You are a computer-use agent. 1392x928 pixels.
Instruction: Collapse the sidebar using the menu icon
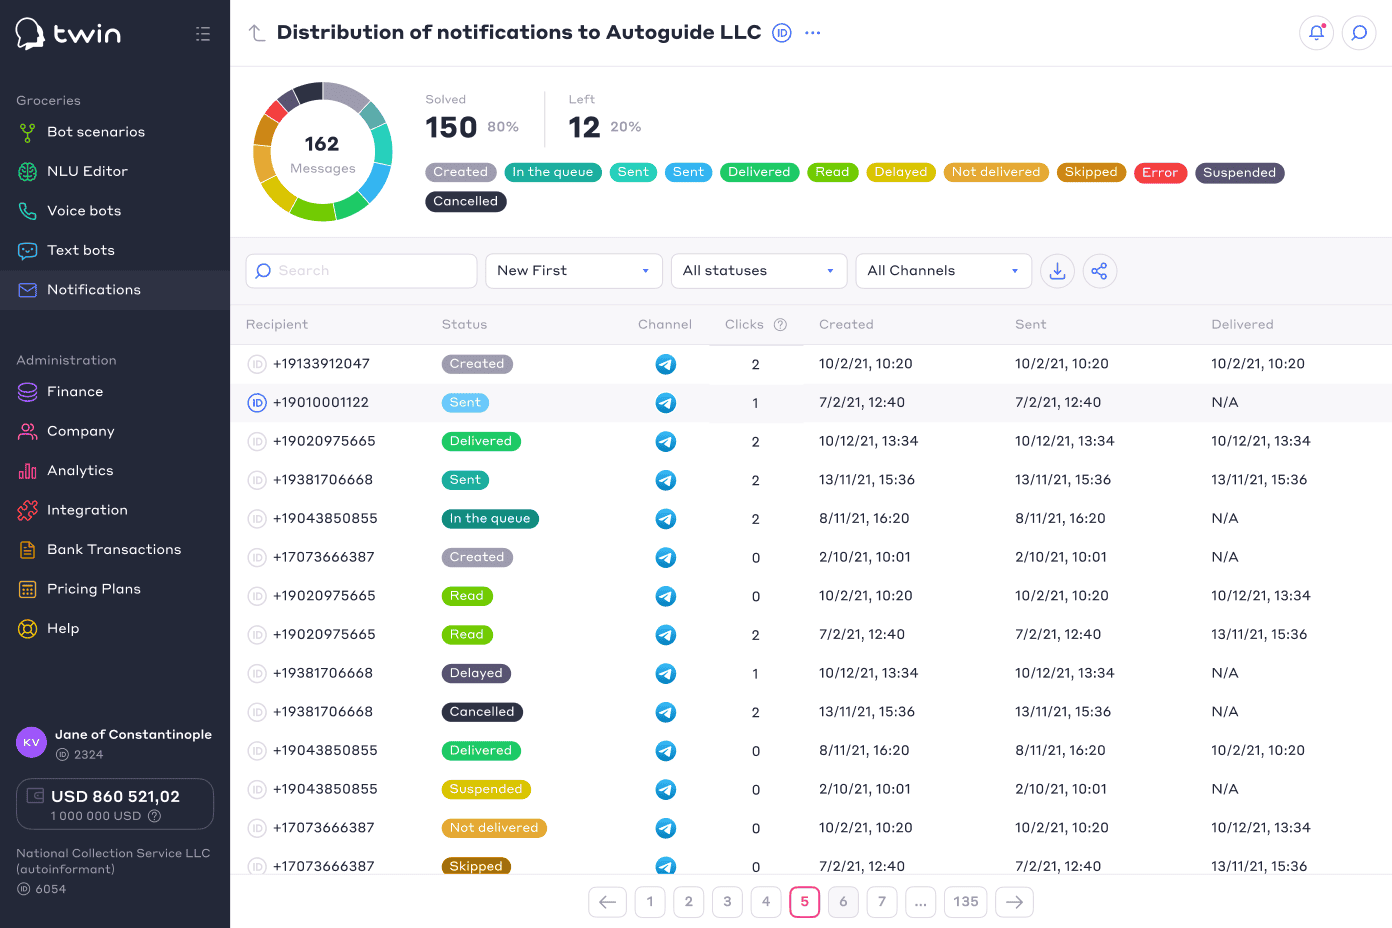203,34
